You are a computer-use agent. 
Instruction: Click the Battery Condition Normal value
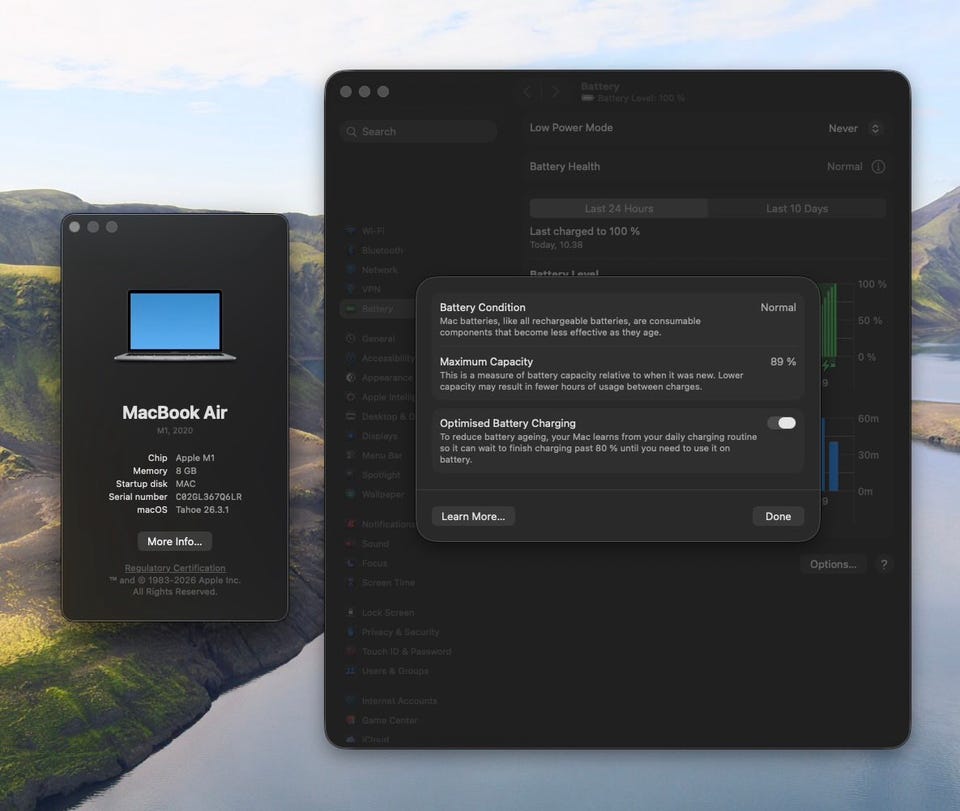pos(778,307)
